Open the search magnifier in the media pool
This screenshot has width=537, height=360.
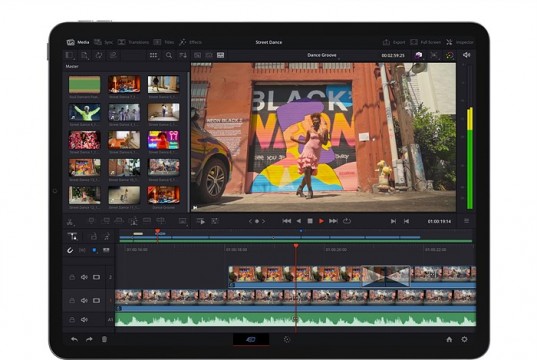tap(169, 55)
